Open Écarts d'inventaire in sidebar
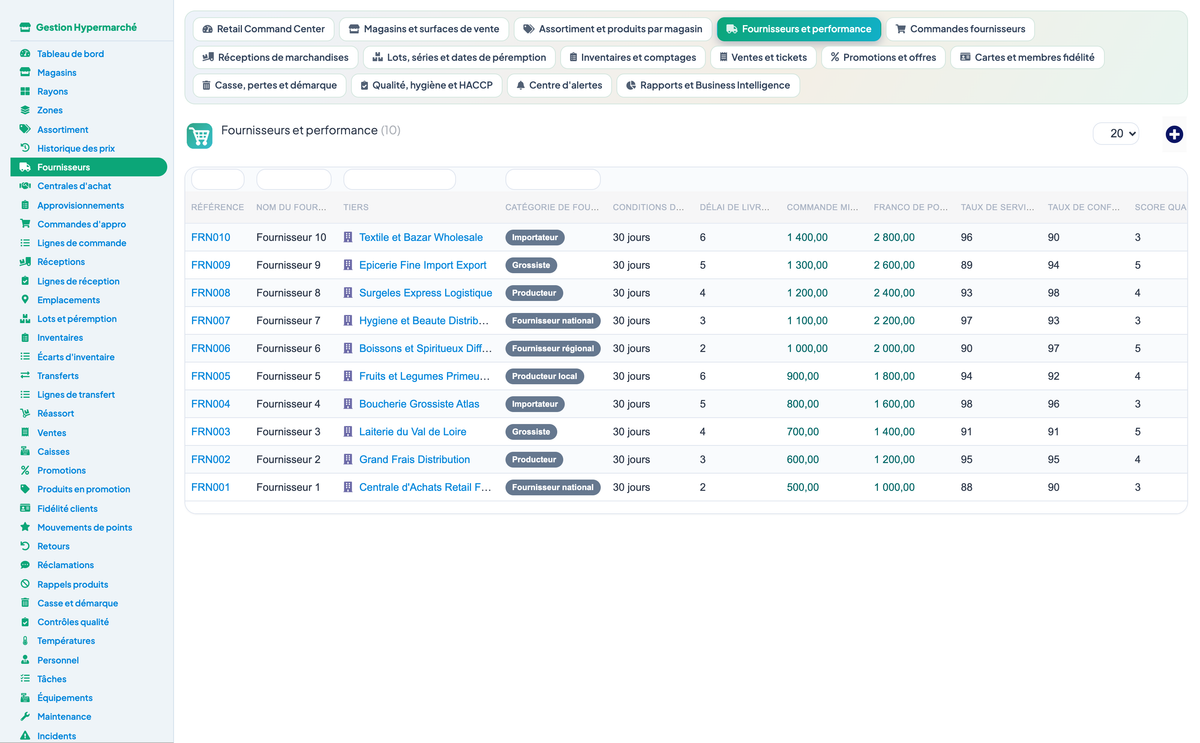This screenshot has height=743, width=1200. 76,357
